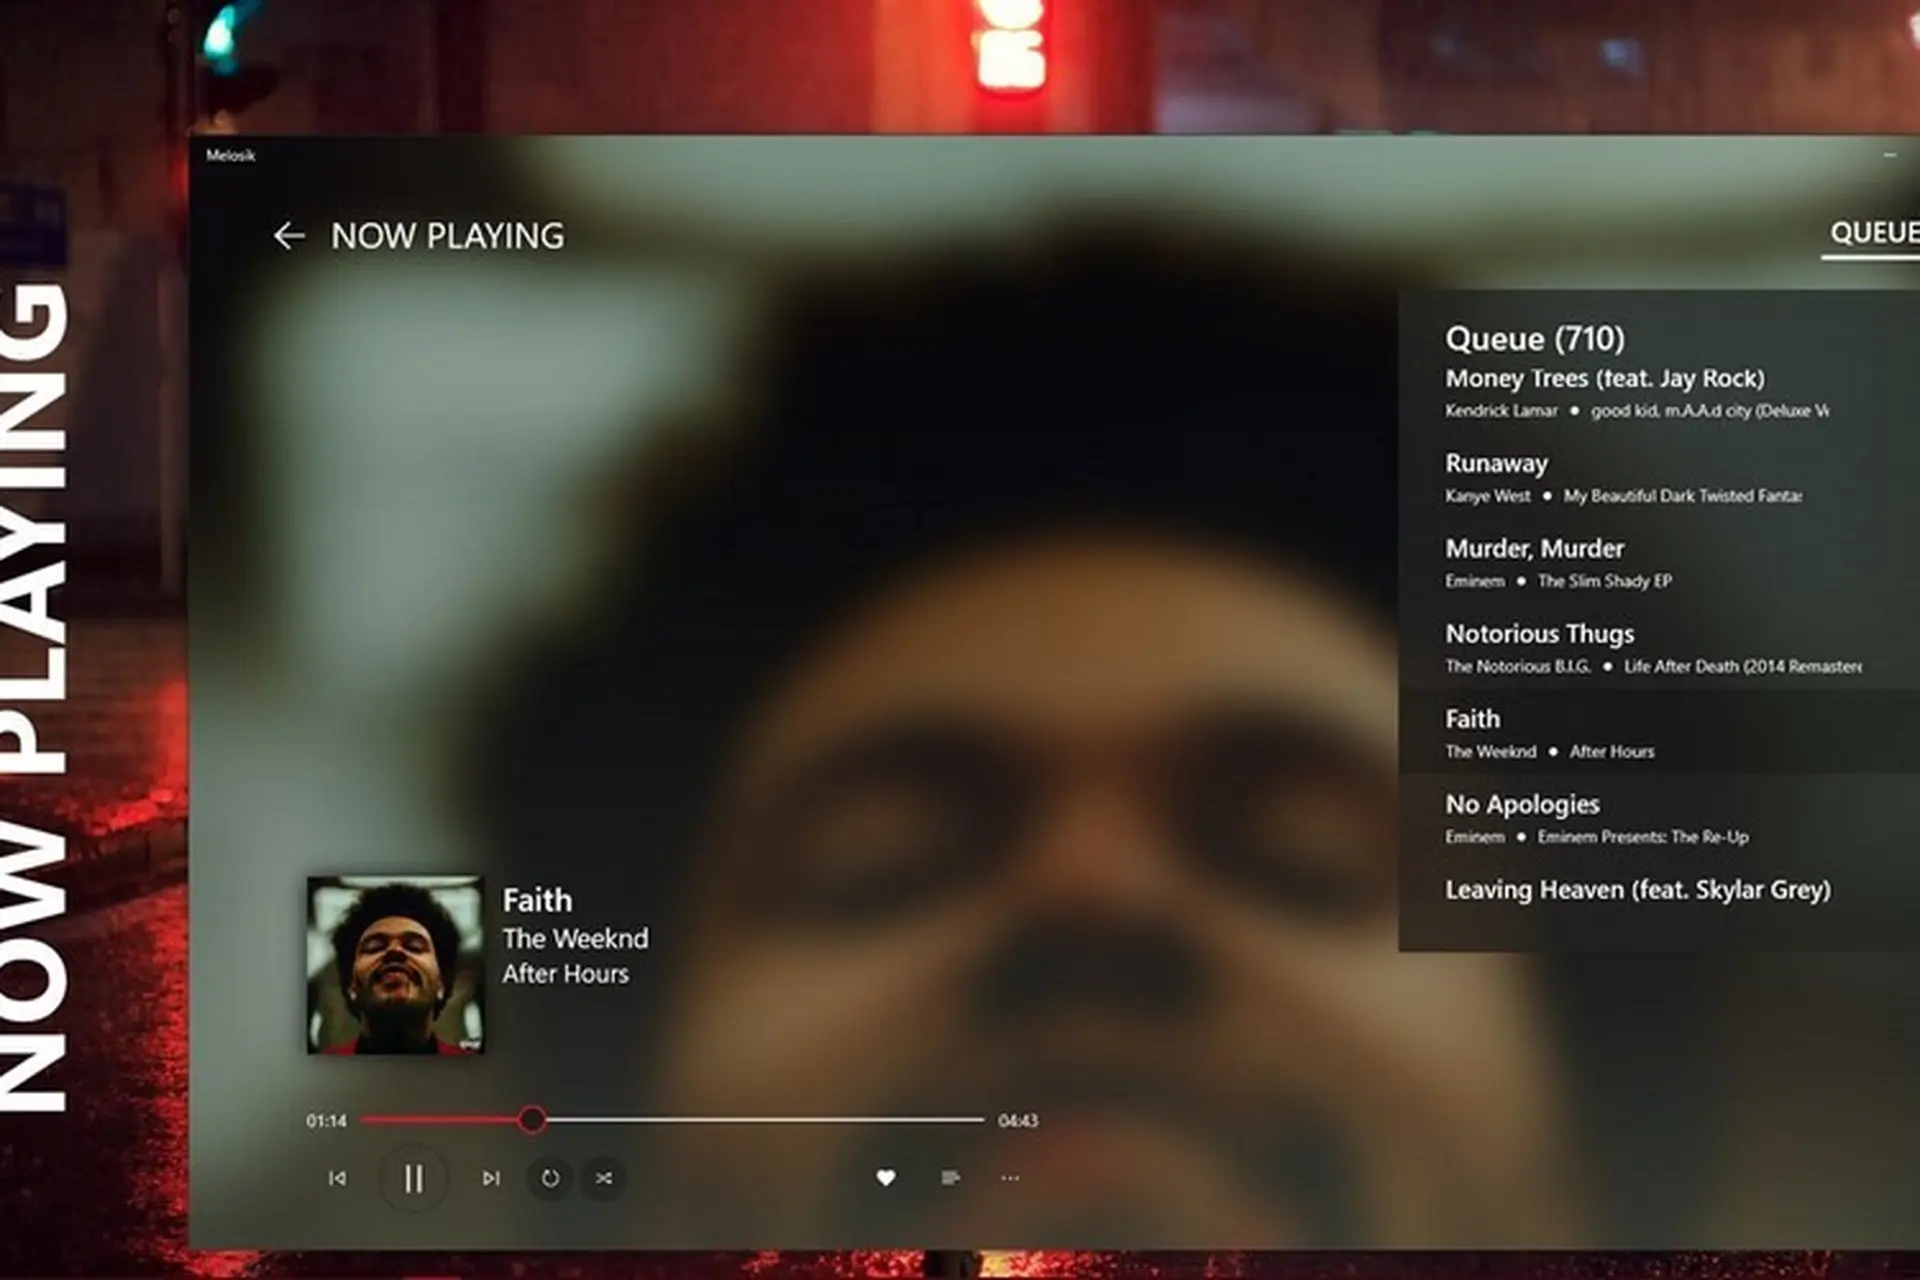
Task: Play No Apologies from the queue
Action: pyautogui.click(x=1659, y=818)
